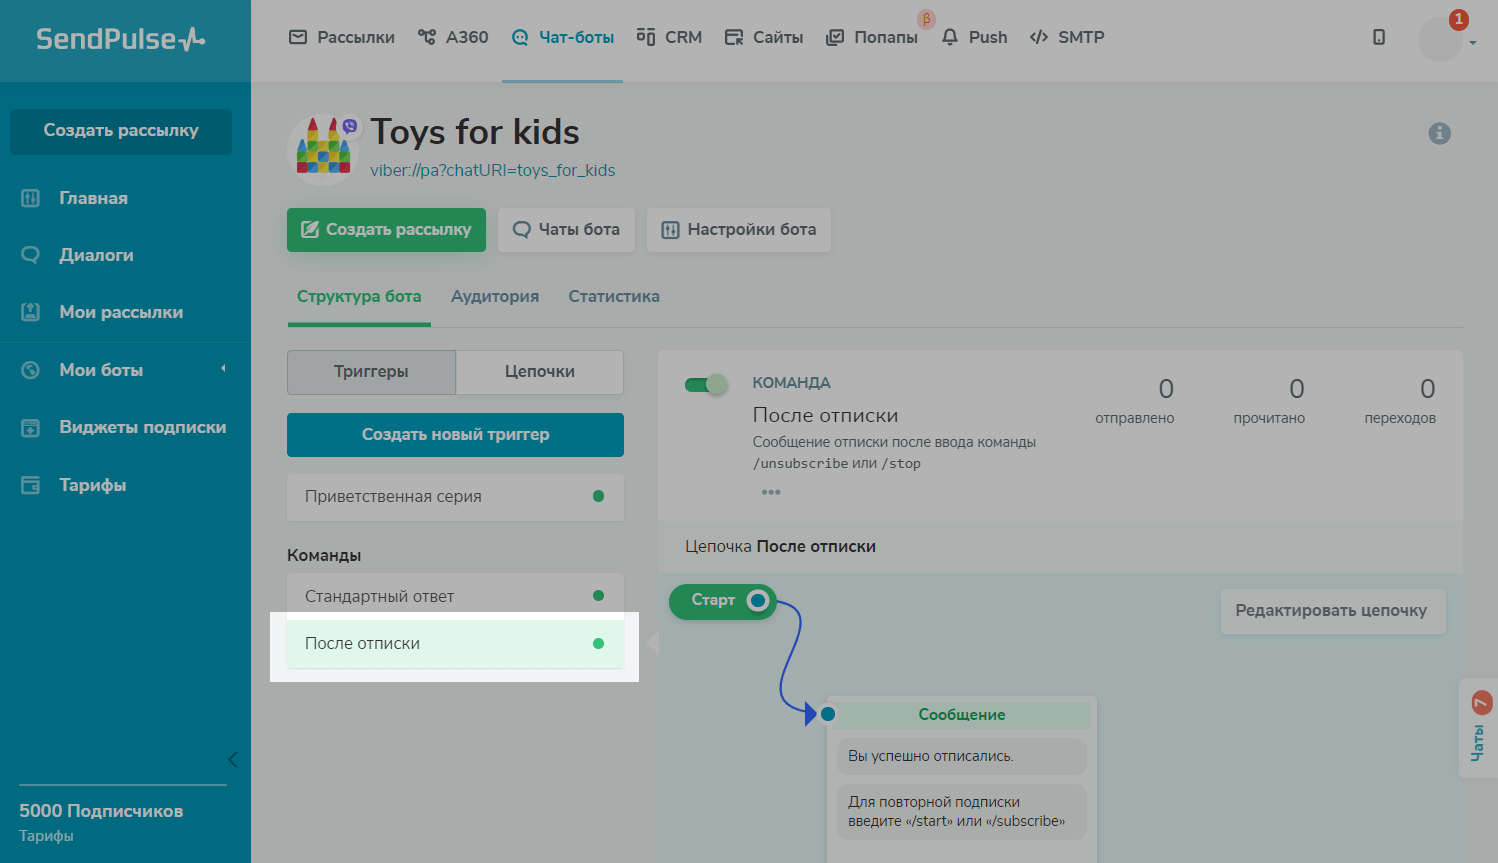Click the Сообщение block input connector dot
Image resolution: width=1498 pixels, height=863 pixels.
point(828,714)
